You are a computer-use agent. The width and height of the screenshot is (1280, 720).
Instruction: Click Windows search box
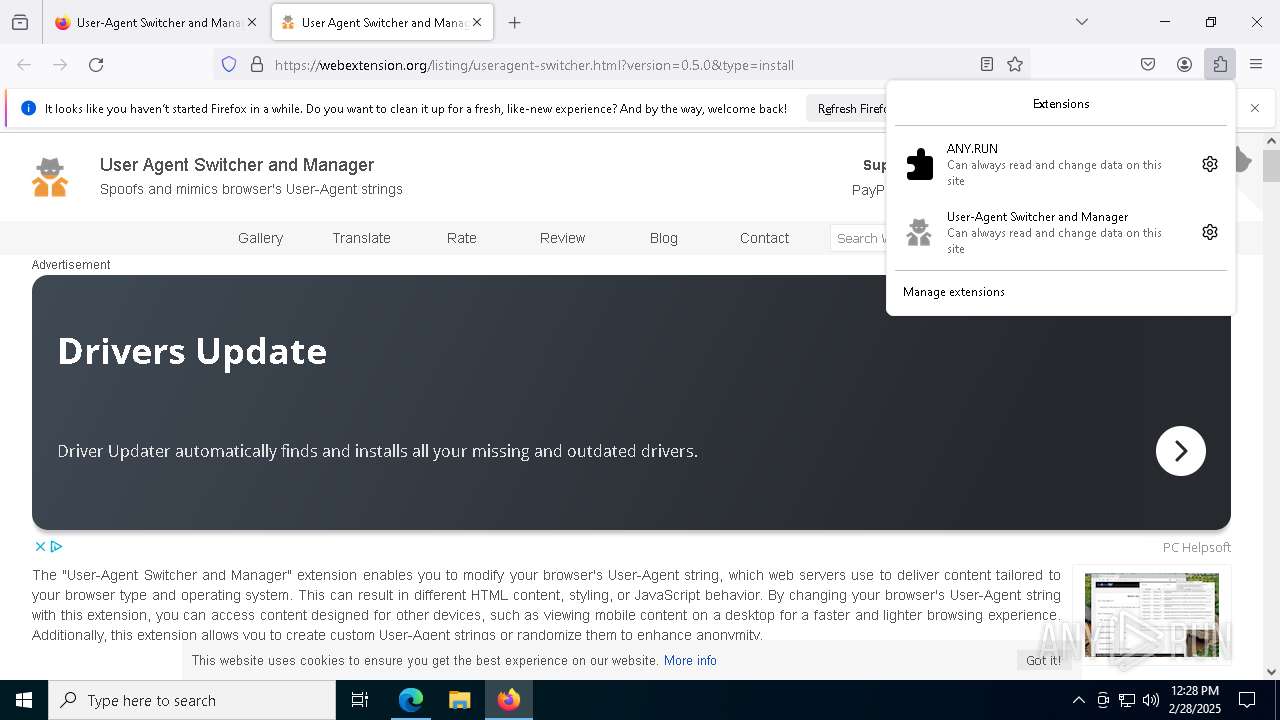click(x=192, y=700)
